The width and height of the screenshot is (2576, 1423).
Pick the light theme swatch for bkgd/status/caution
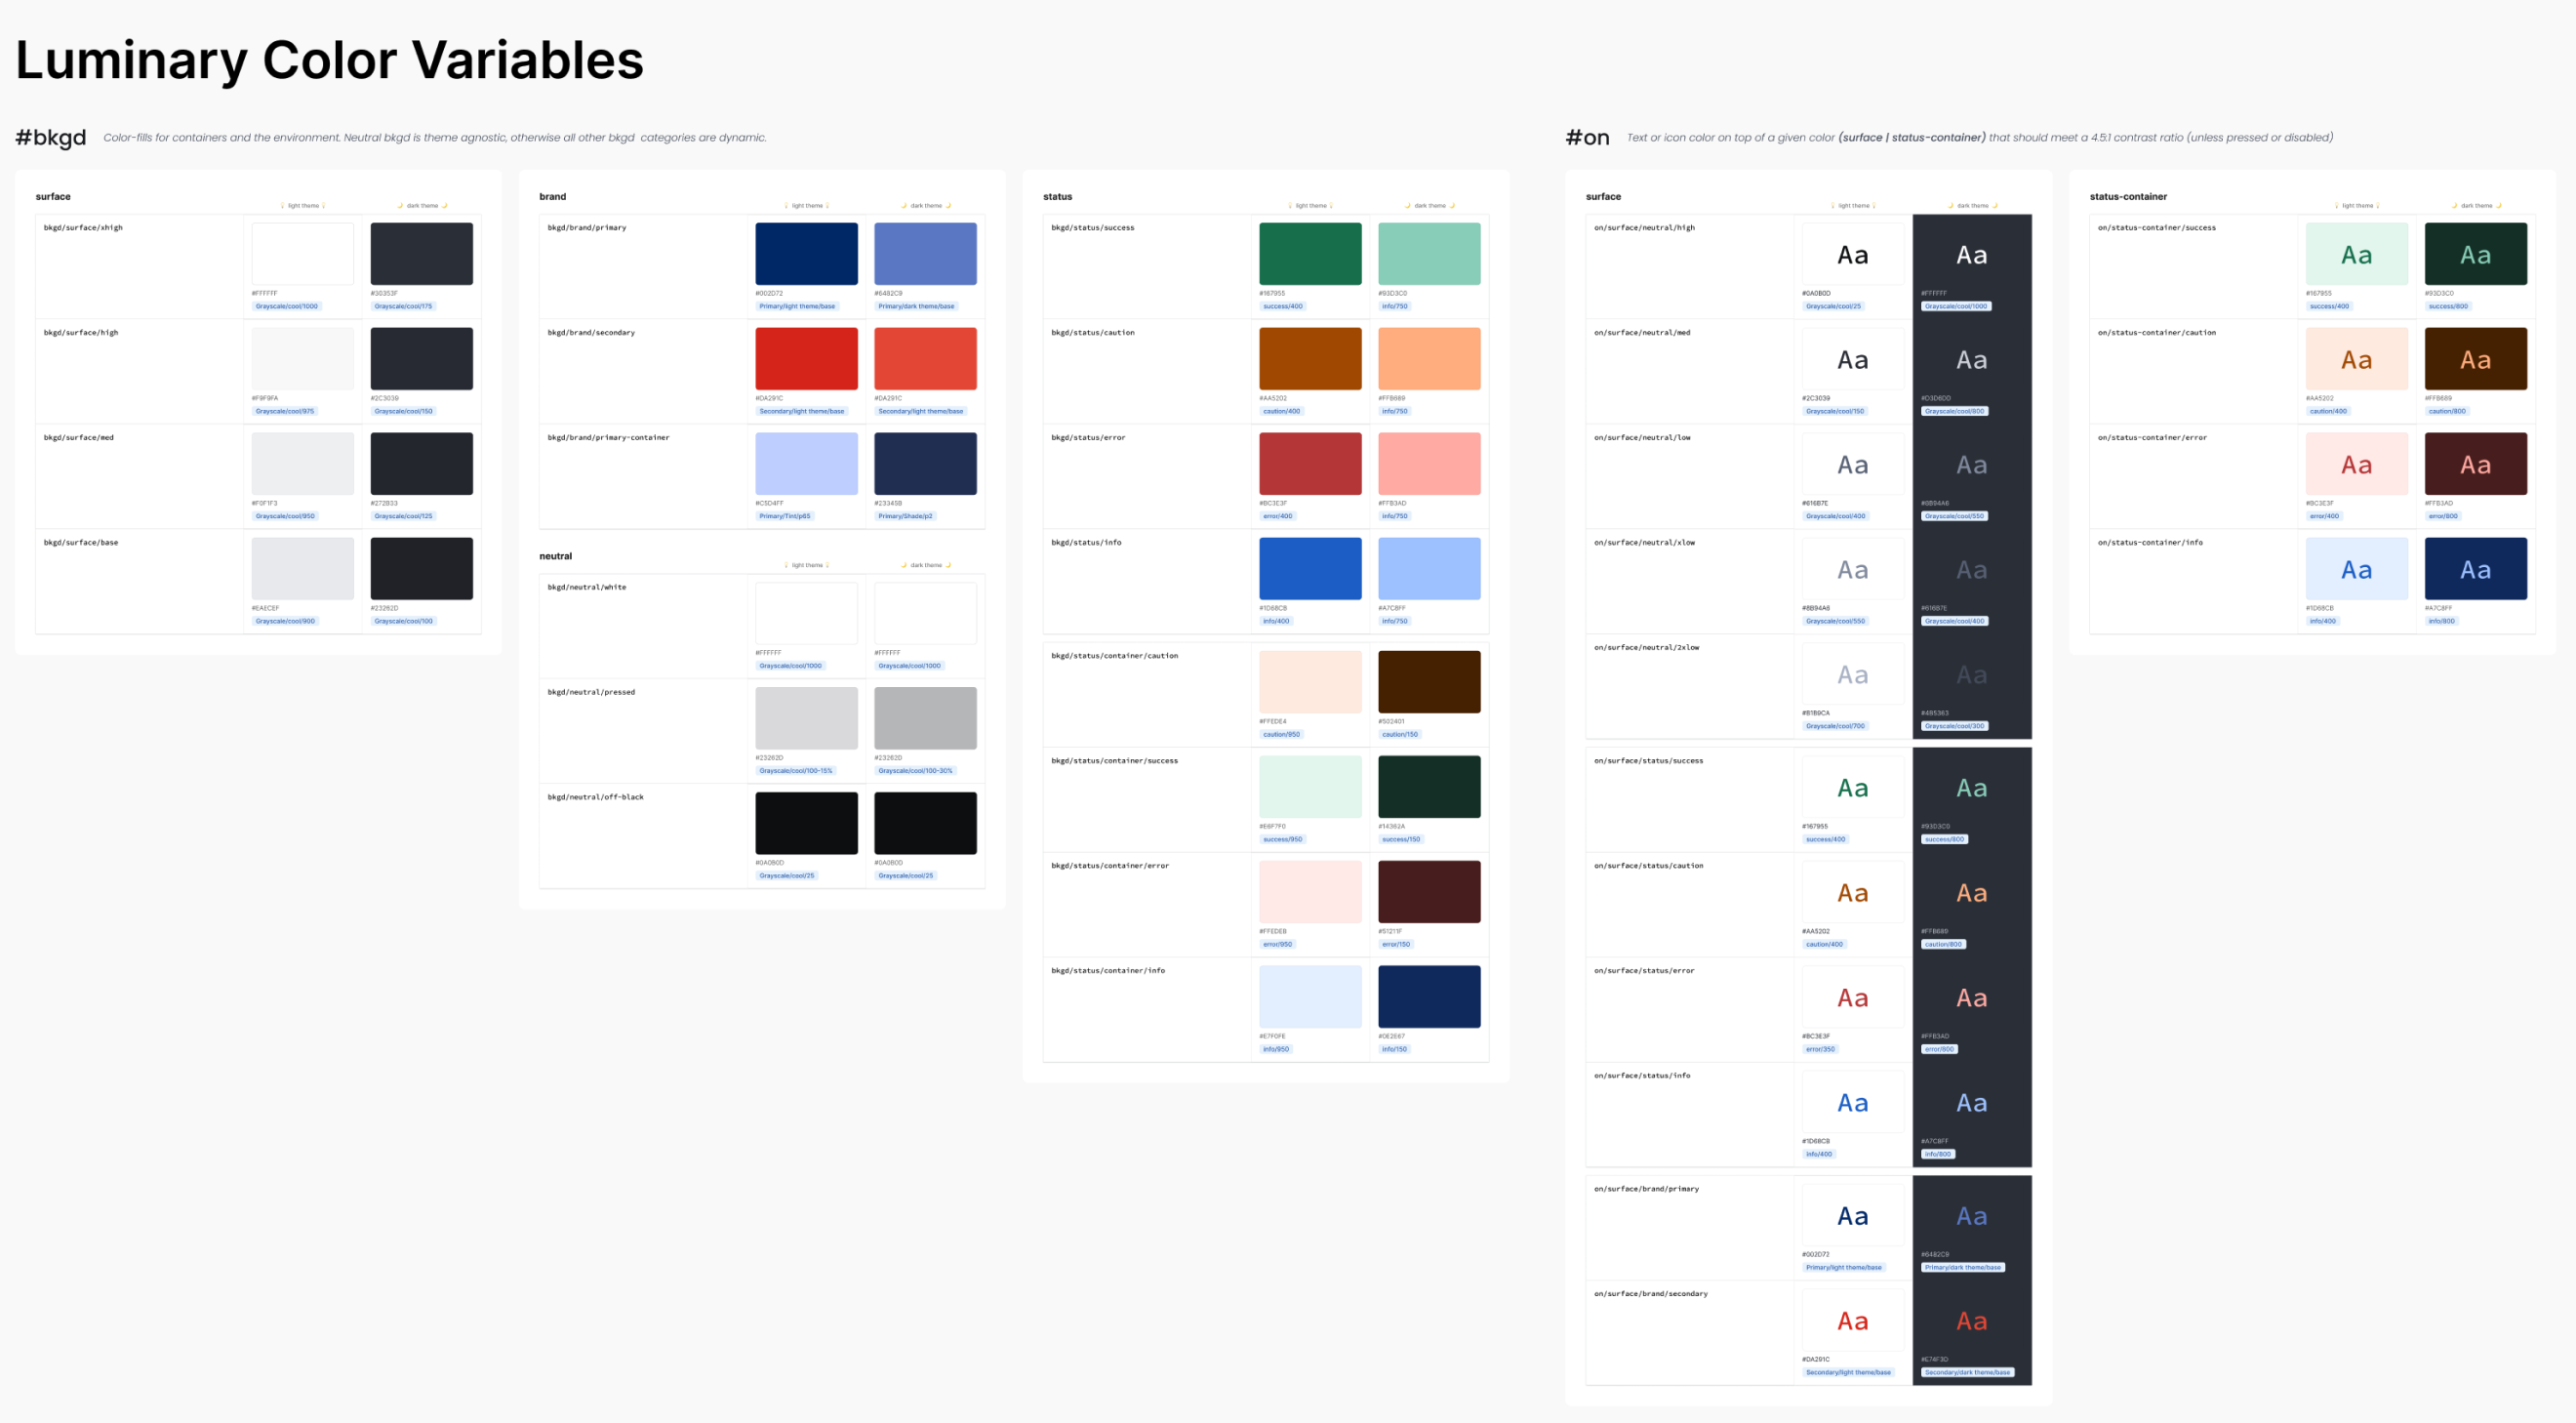[x=1310, y=359]
